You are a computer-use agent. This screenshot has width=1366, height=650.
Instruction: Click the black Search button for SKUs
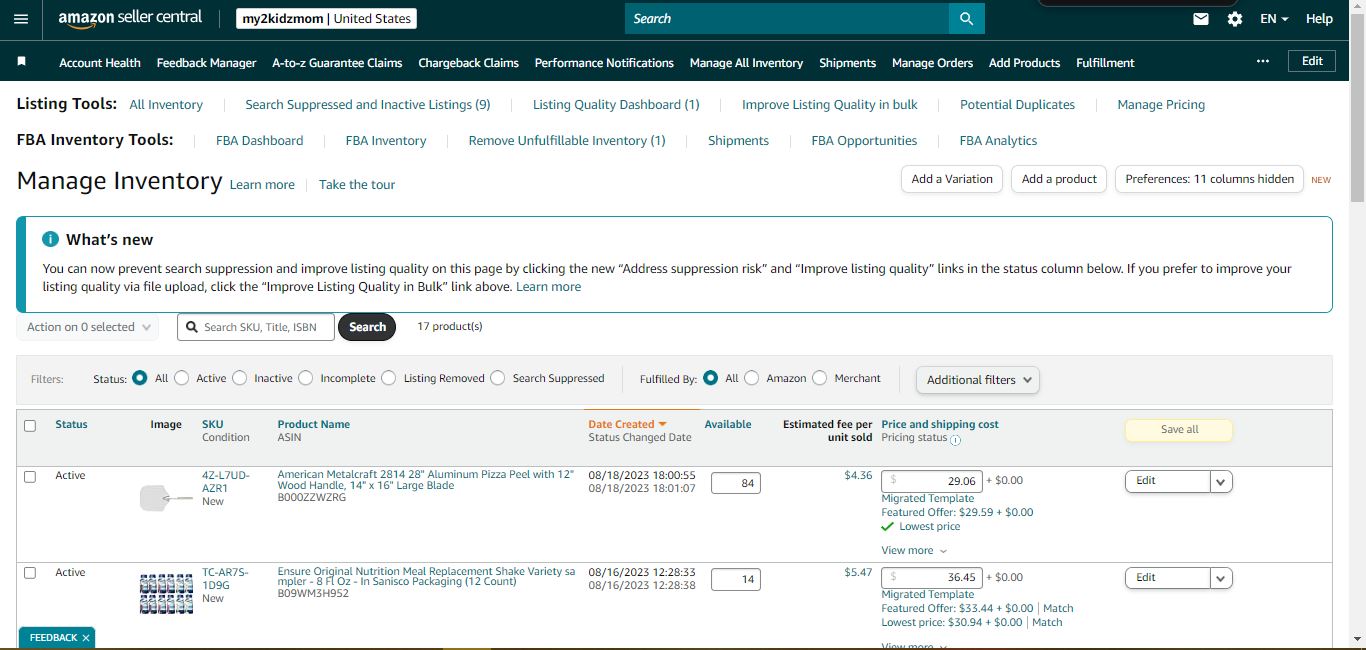[x=367, y=327]
